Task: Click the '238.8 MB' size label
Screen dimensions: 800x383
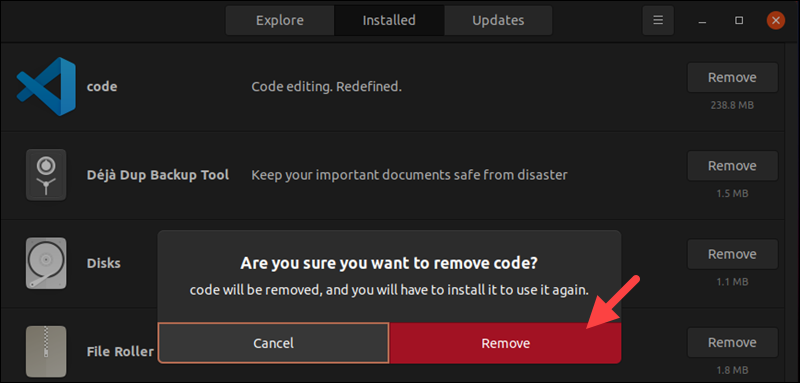Action: click(732, 106)
